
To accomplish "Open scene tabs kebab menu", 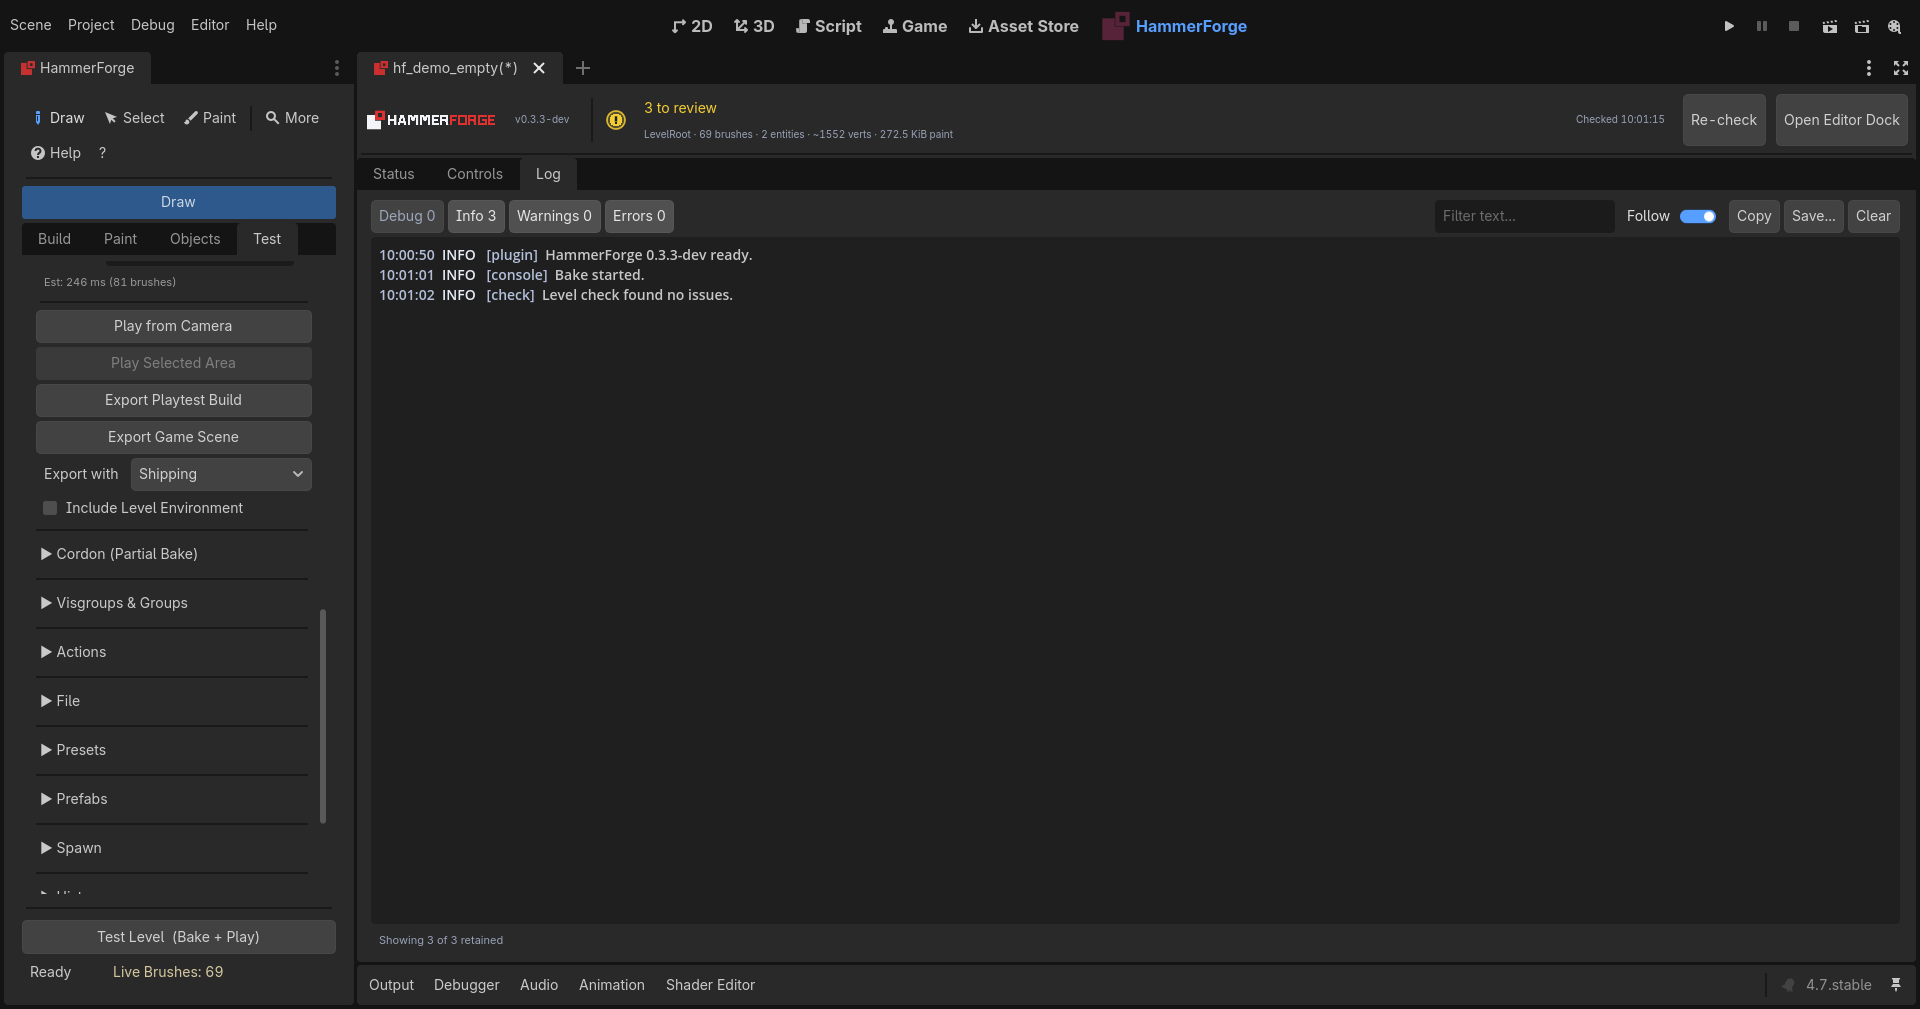I will 1868,68.
